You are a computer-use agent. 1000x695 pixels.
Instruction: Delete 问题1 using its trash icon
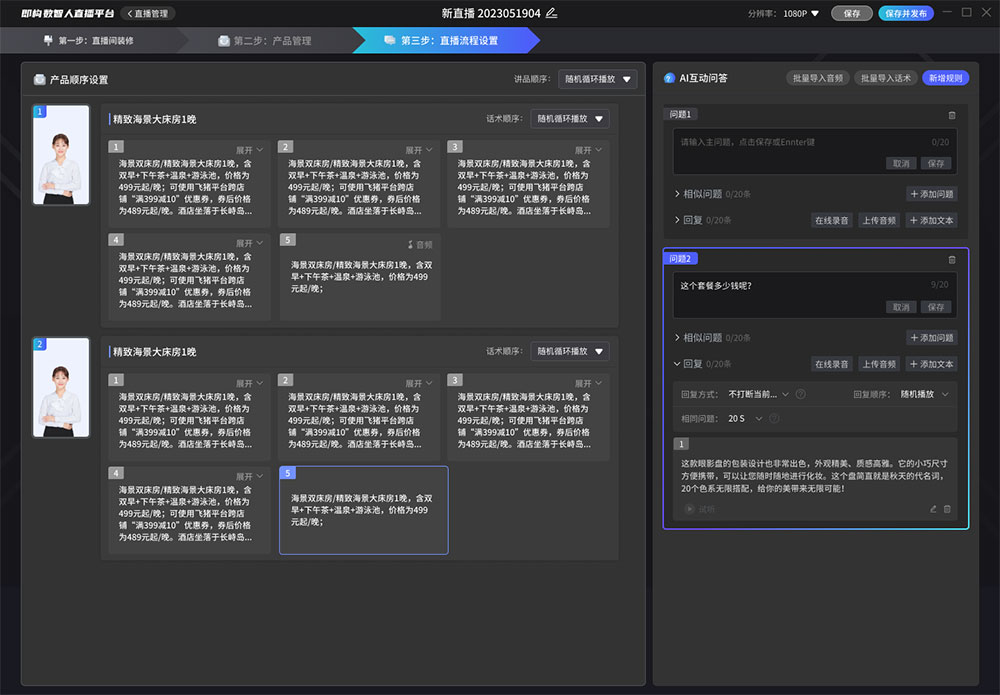(x=951, y=115)
